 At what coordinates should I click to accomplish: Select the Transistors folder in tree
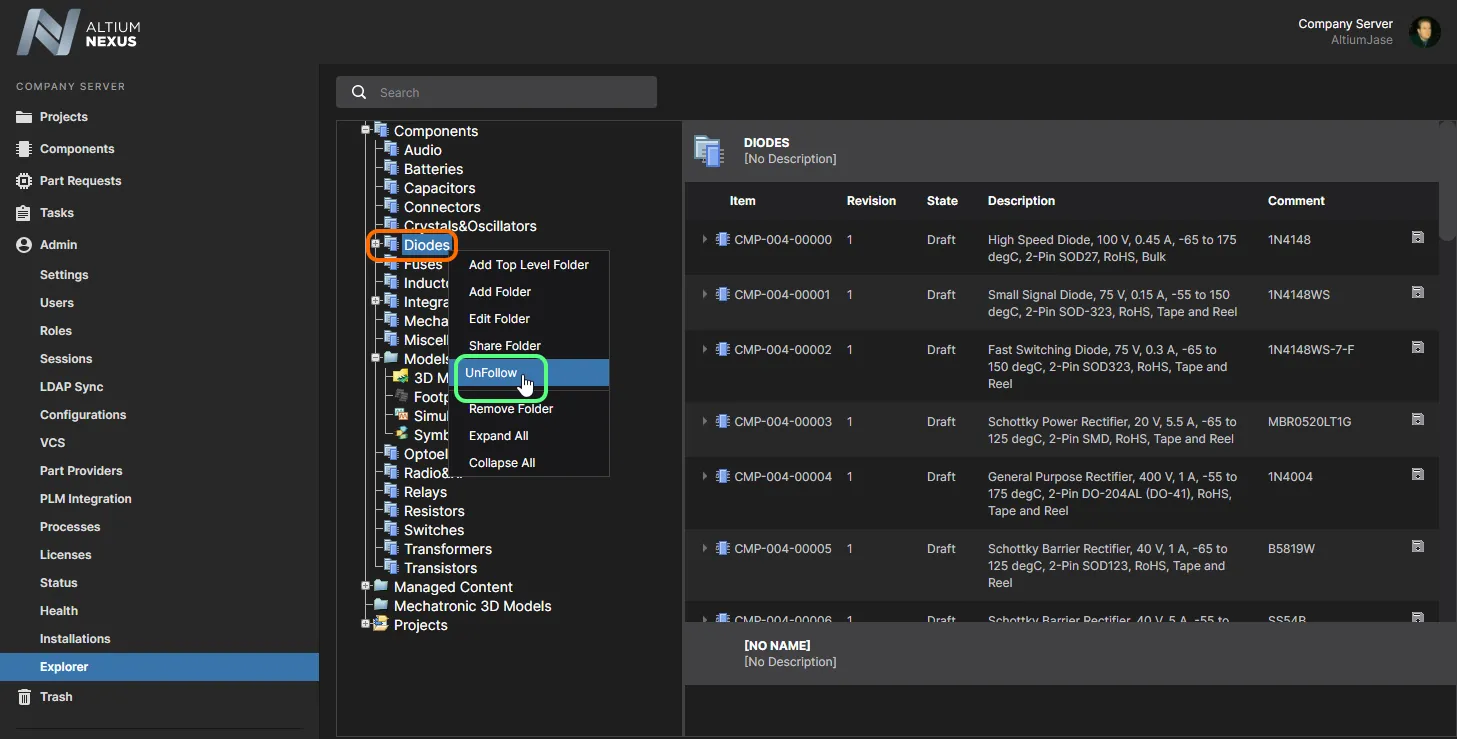point(440,568)
